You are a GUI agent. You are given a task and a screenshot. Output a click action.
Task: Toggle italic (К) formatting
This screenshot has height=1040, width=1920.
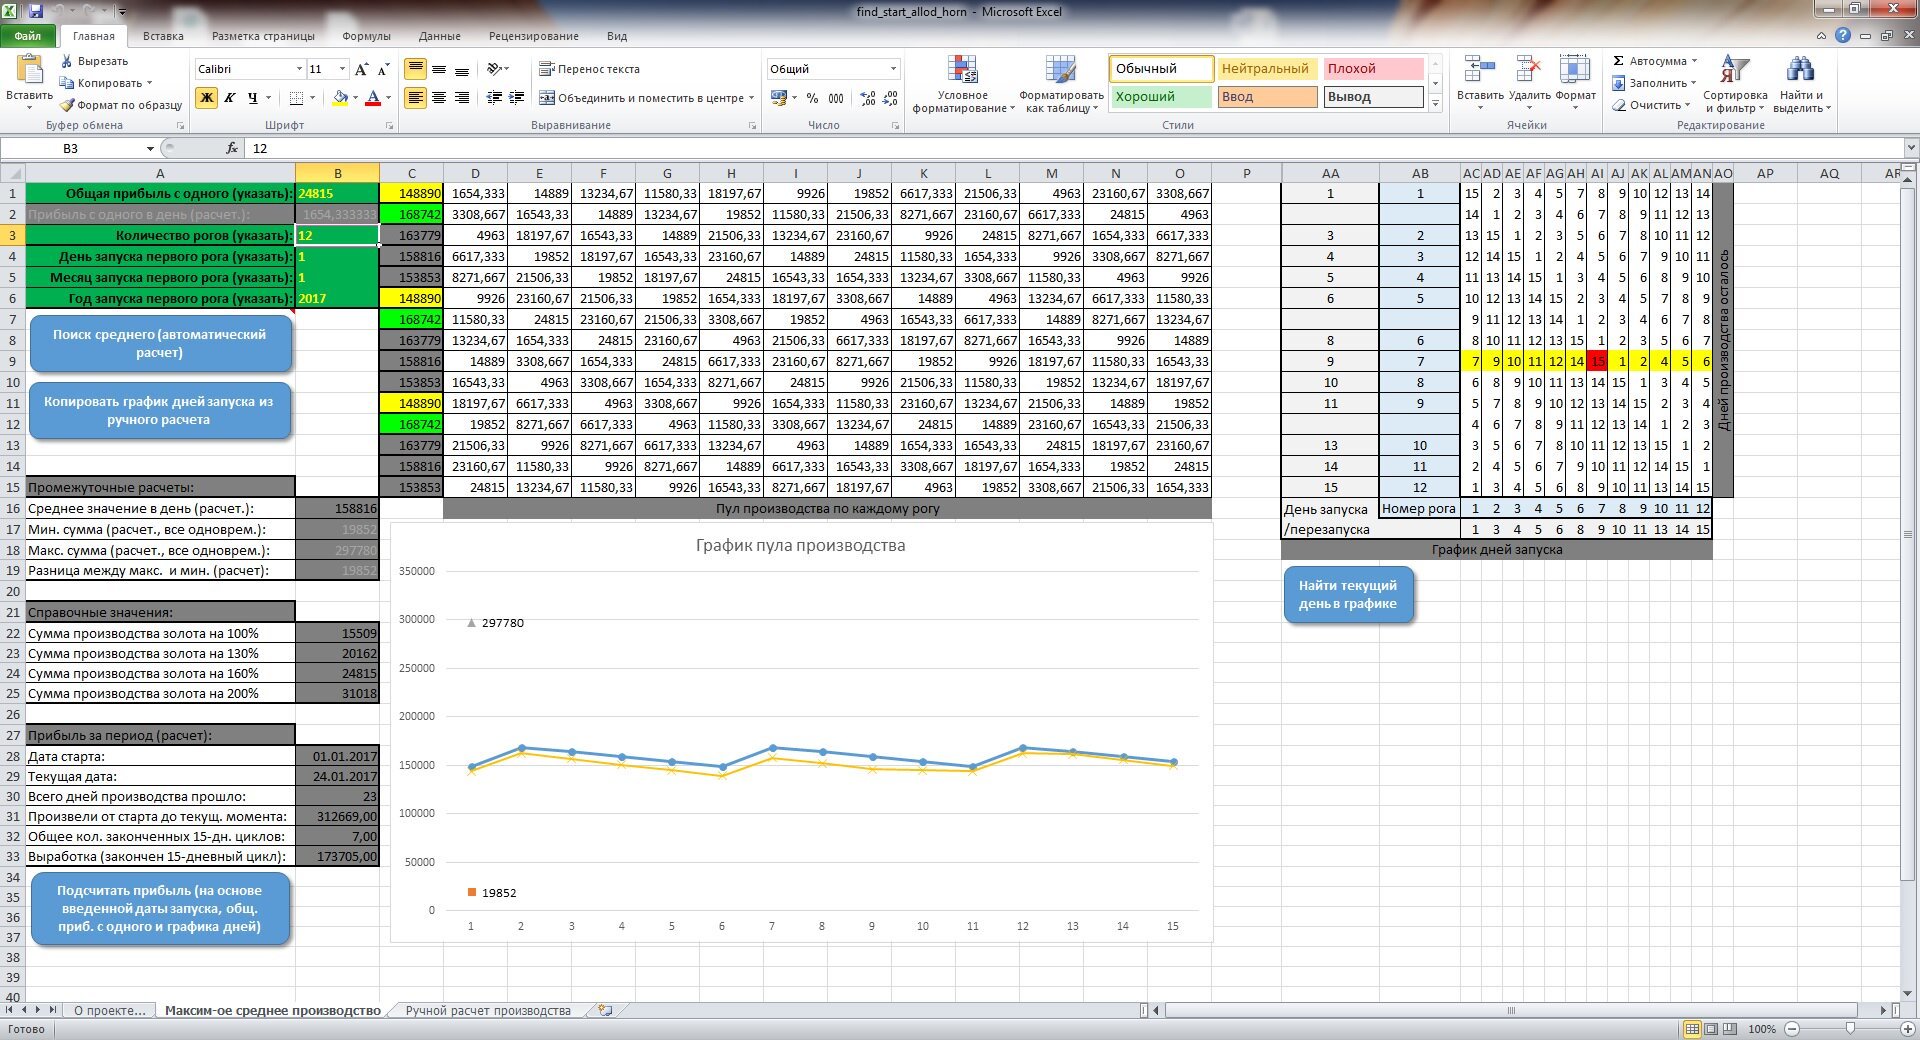click(230, 98)
